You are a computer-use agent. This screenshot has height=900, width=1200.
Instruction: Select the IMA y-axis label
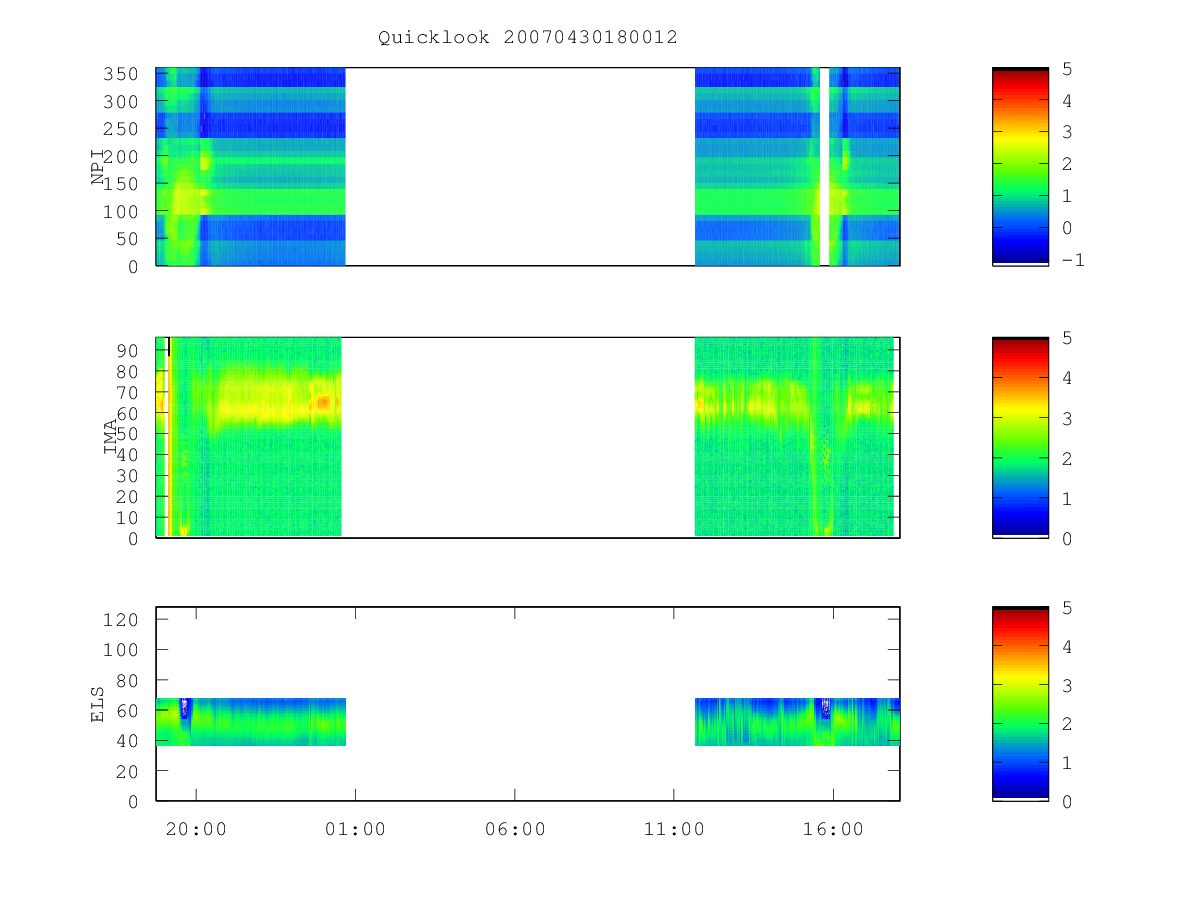point(111,438)
